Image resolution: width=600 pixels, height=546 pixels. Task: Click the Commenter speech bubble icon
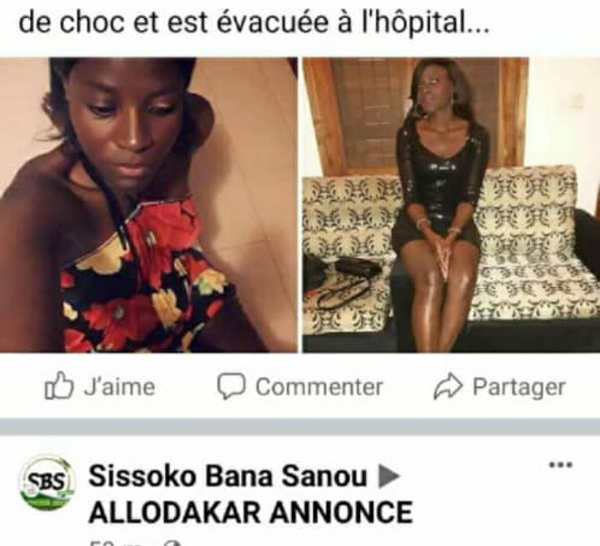tap(231, 386)
